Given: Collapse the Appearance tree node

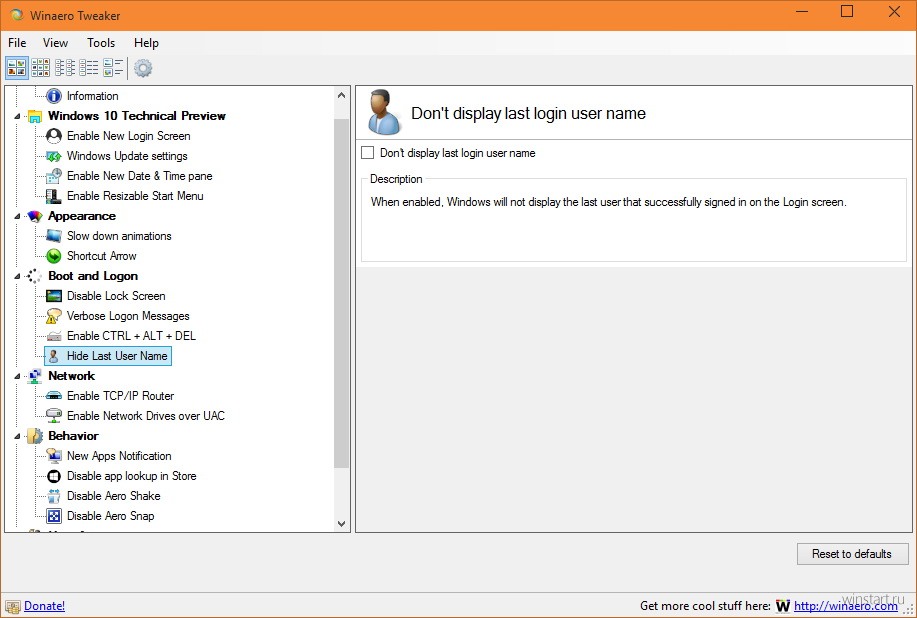Looking at the screenshot, I should tap(17, 216).
